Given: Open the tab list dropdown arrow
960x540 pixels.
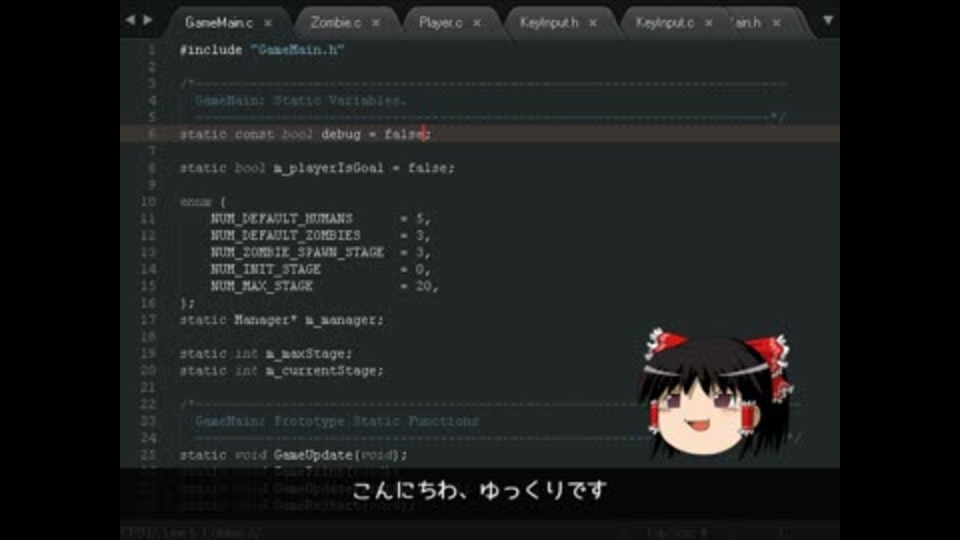Looking at the screenshot, I should 828,21.
